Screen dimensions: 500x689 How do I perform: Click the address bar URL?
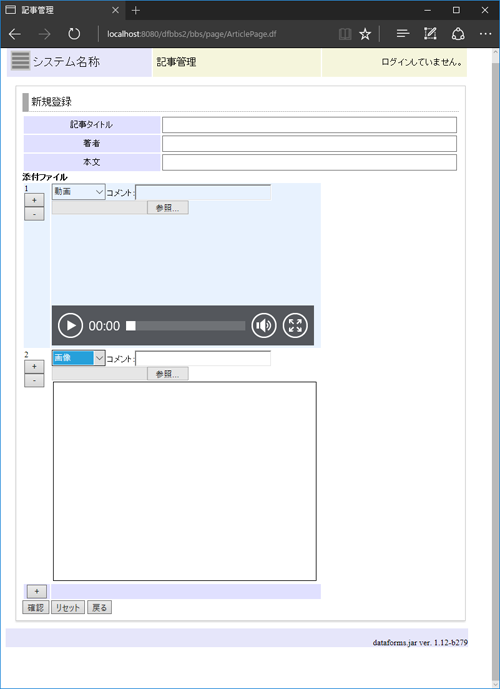point(192,34)
